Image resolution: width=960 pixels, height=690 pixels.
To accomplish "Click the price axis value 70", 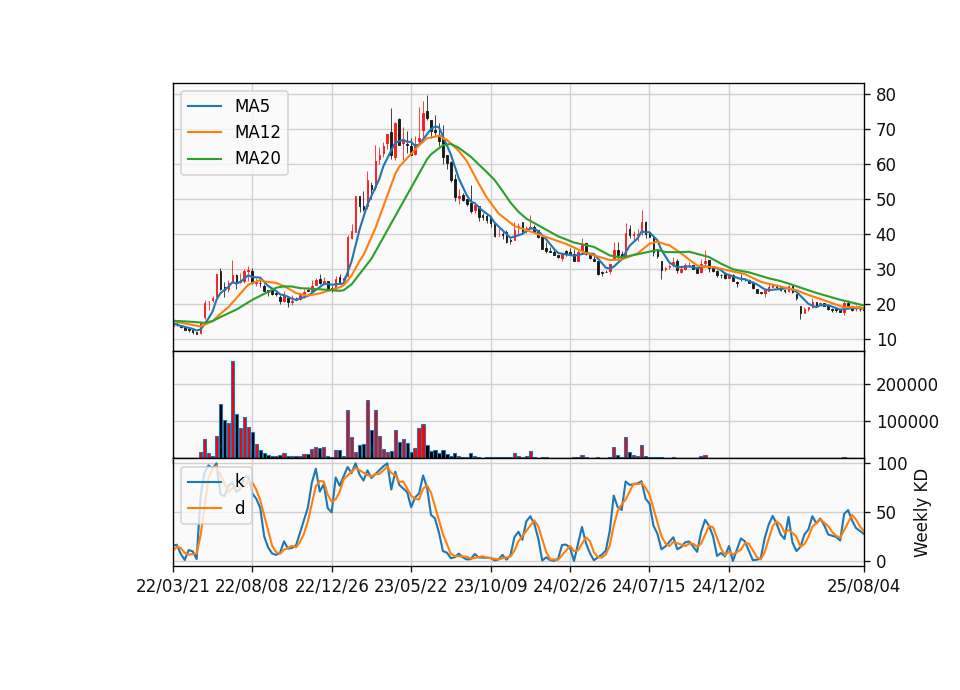I will pyautogui.click(x=886, y=130).
